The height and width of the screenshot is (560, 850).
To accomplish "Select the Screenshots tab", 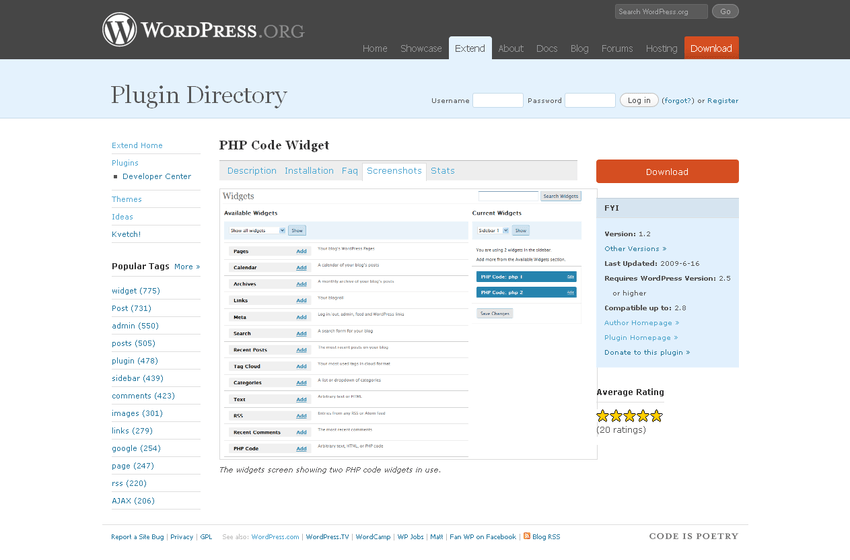I will 394,171.
